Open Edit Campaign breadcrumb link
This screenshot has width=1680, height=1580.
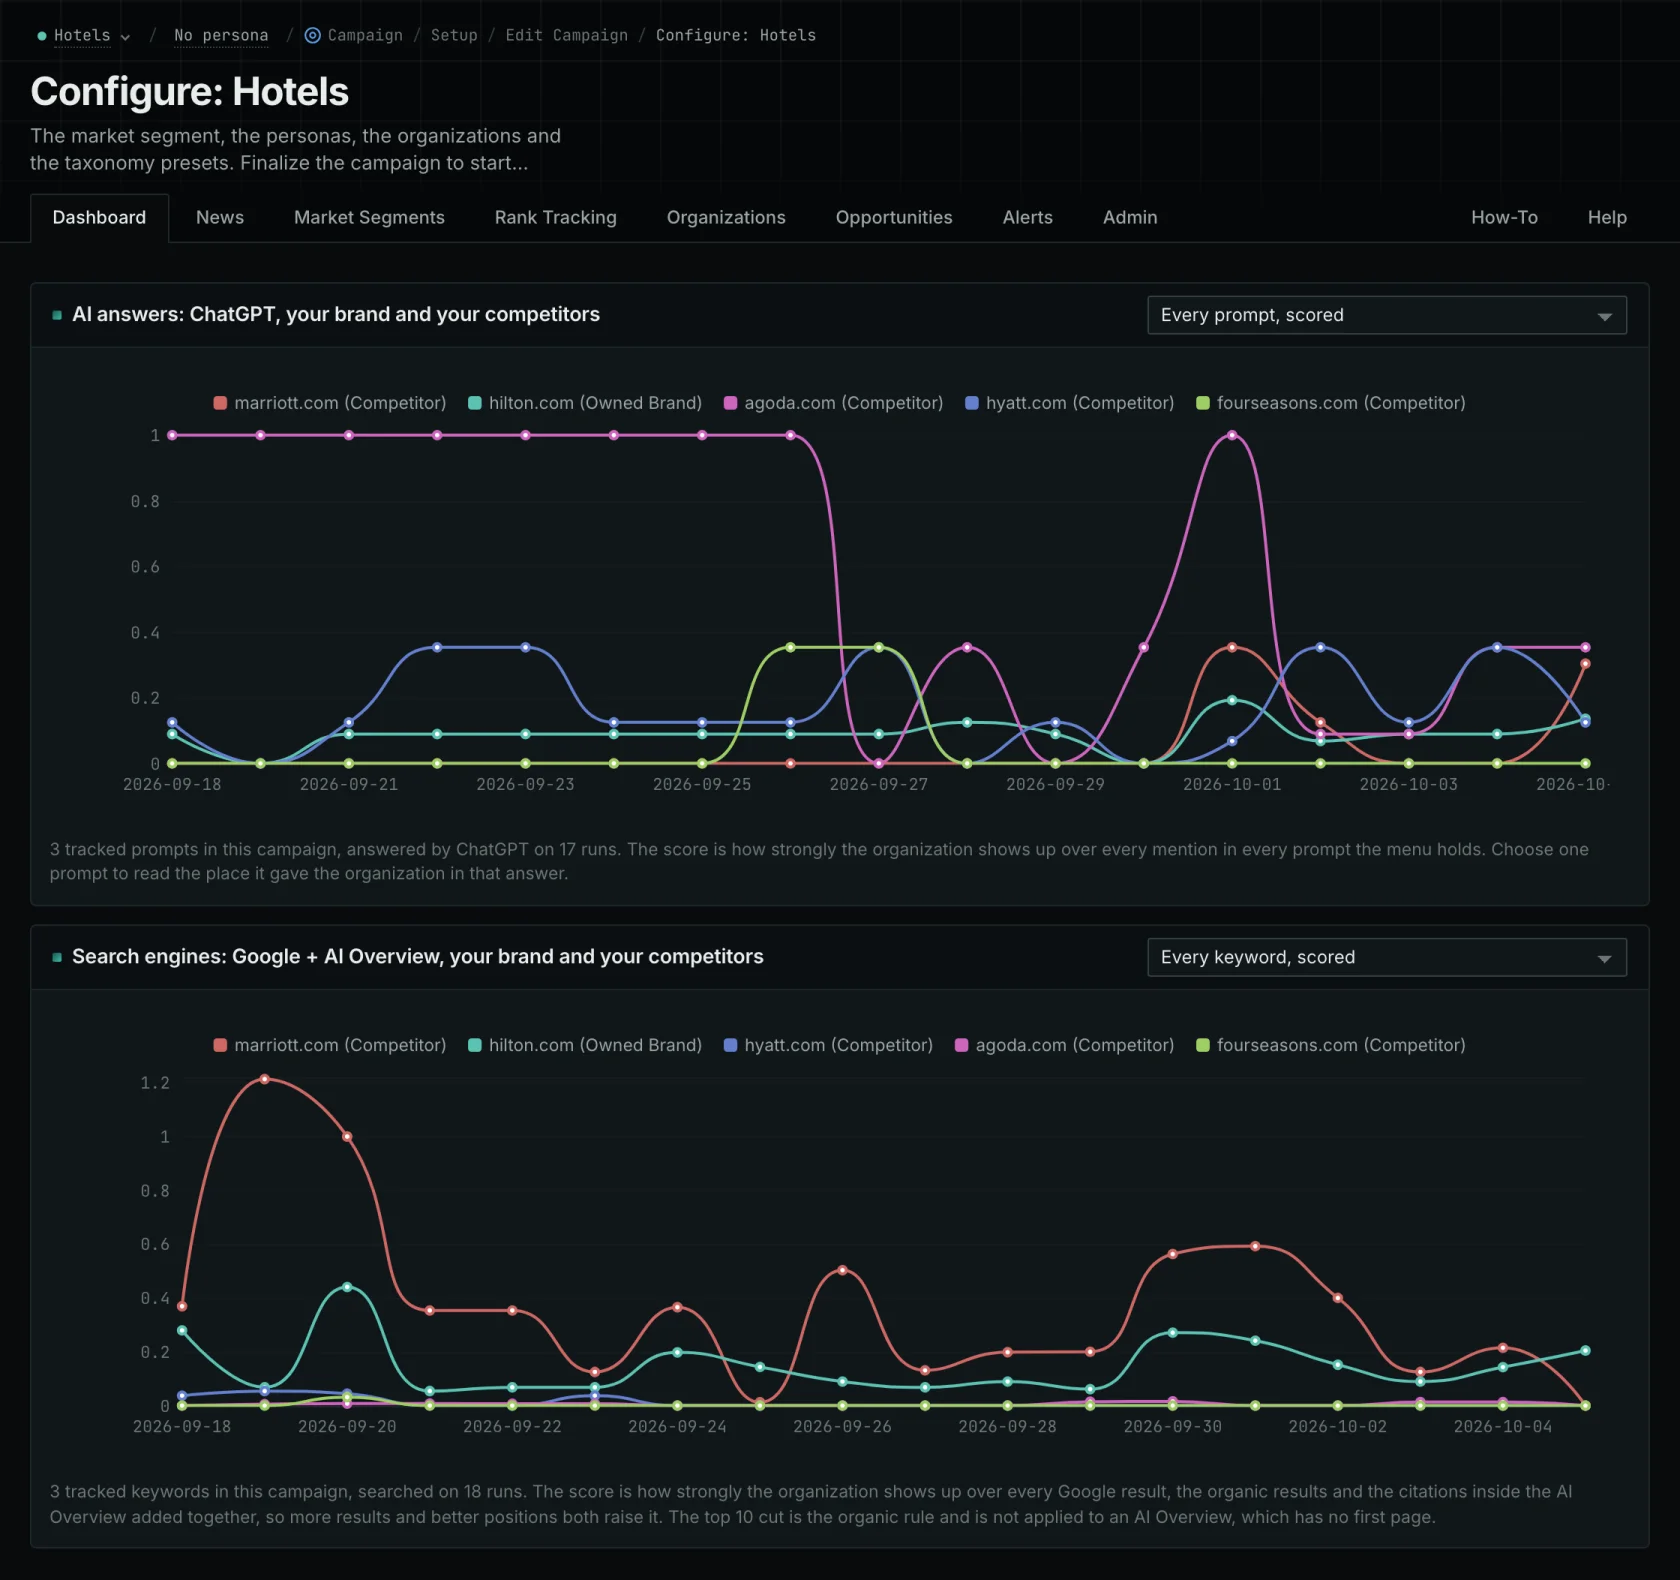pos(567,35)
